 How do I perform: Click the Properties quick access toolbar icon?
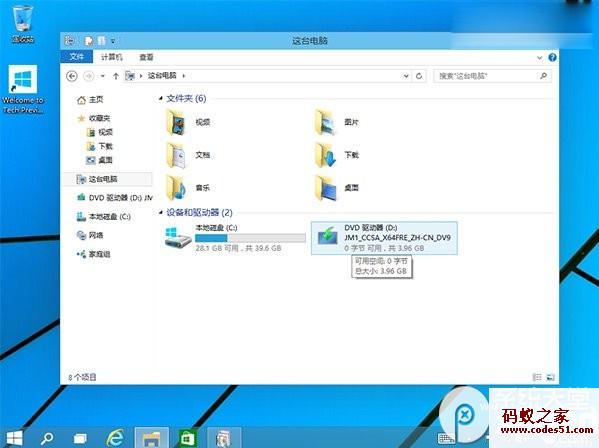(89, 40)
